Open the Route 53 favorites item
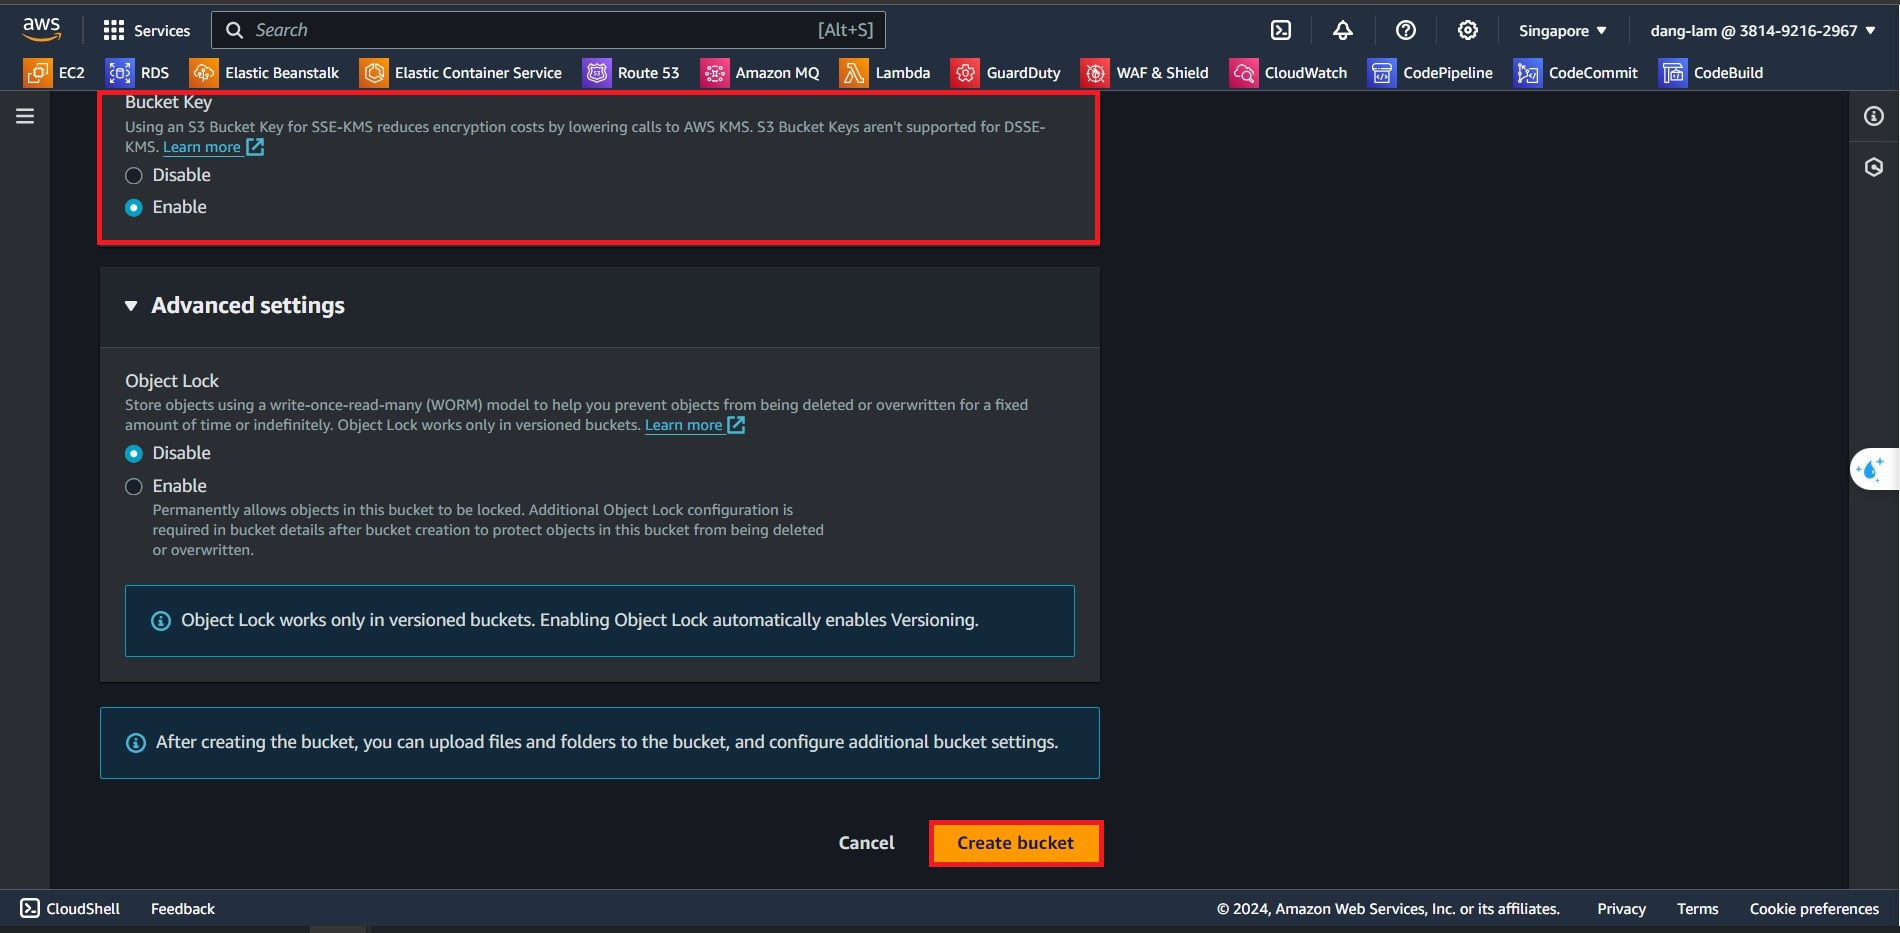Image resolution: width=1900 pixels, height=933 pixels. (x=631, y=73)
